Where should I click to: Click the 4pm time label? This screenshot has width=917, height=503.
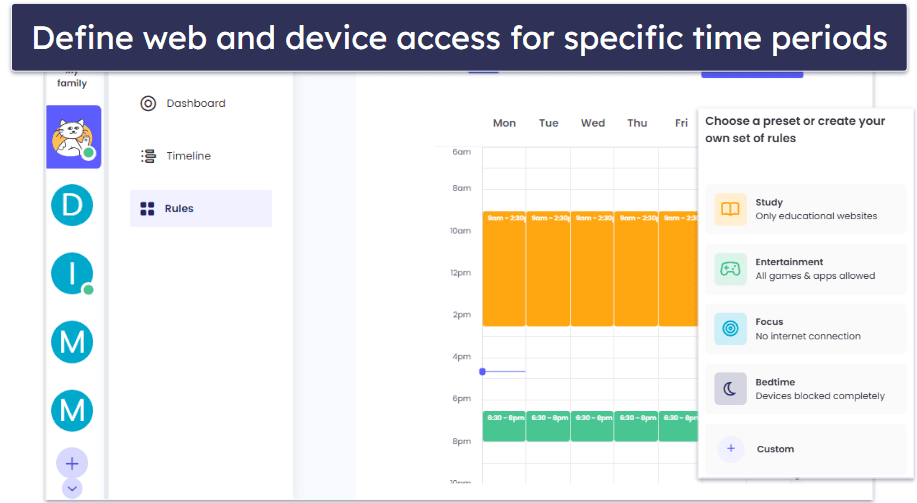(x=461, y=356)
